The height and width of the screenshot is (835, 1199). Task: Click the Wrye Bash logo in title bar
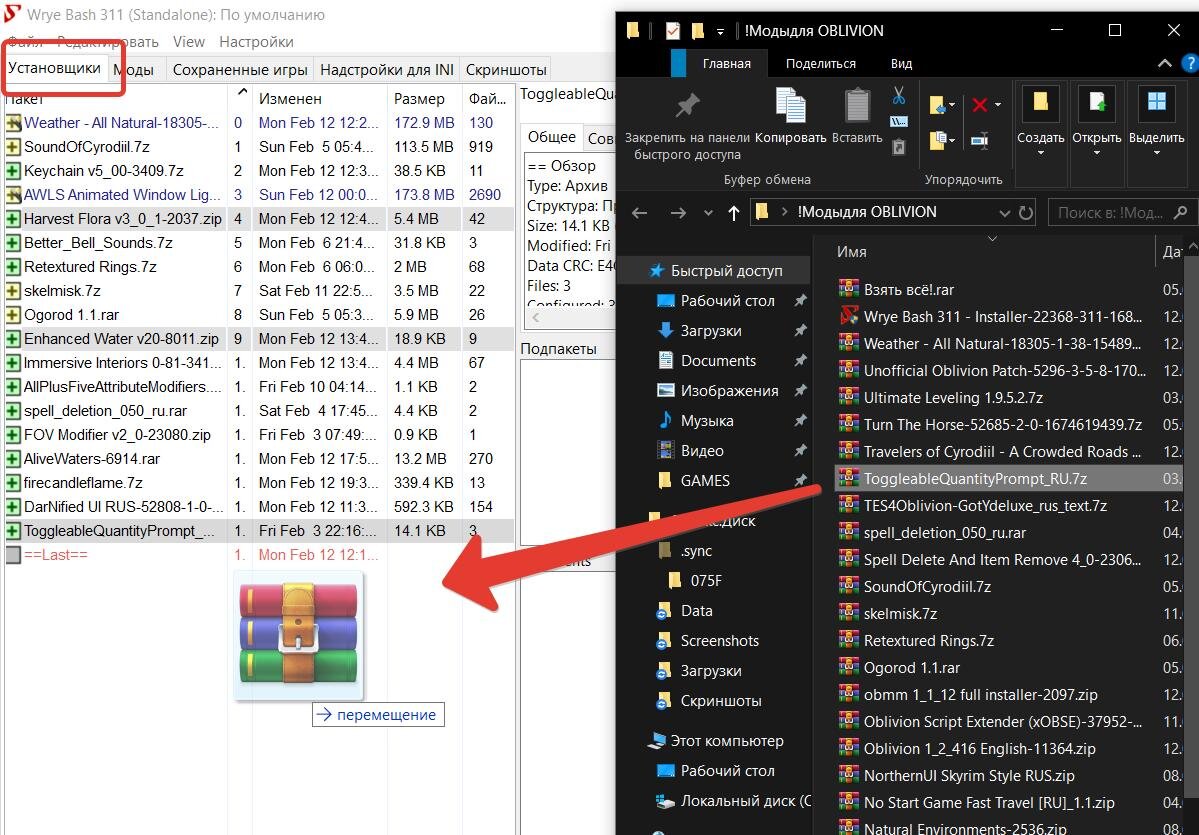click(12, 14)
